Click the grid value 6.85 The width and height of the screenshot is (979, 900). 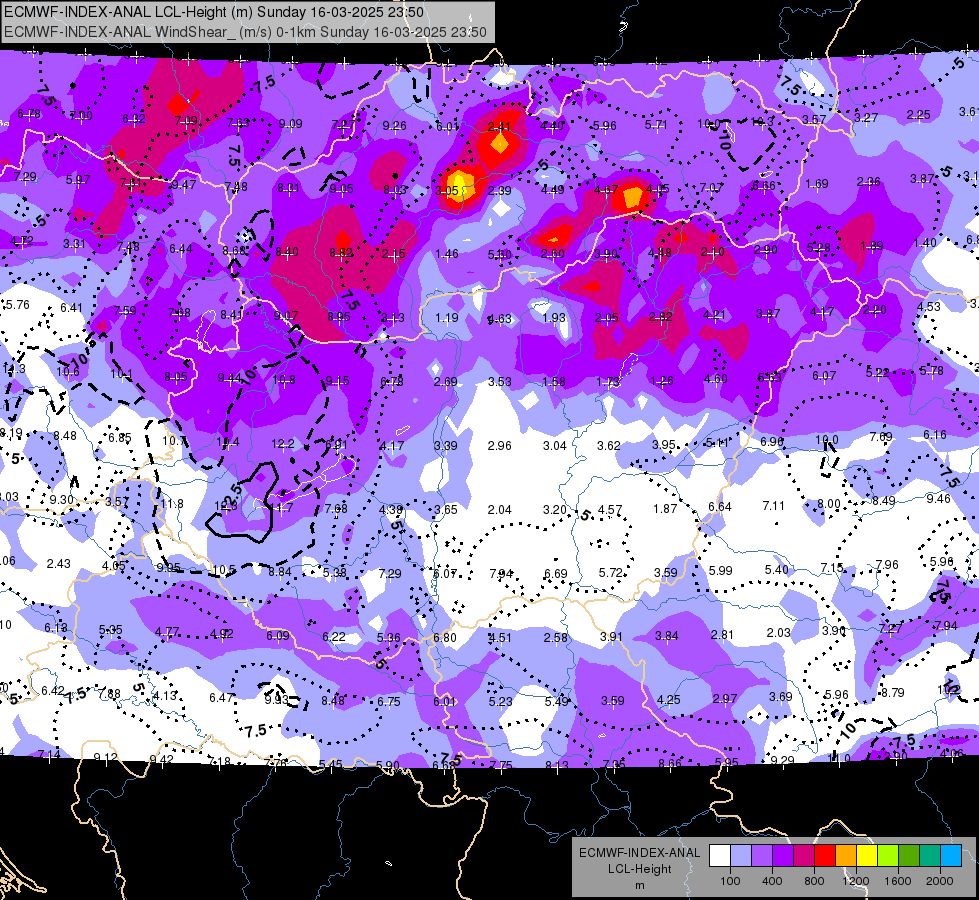pyautogui.click(x=120, y=438)
